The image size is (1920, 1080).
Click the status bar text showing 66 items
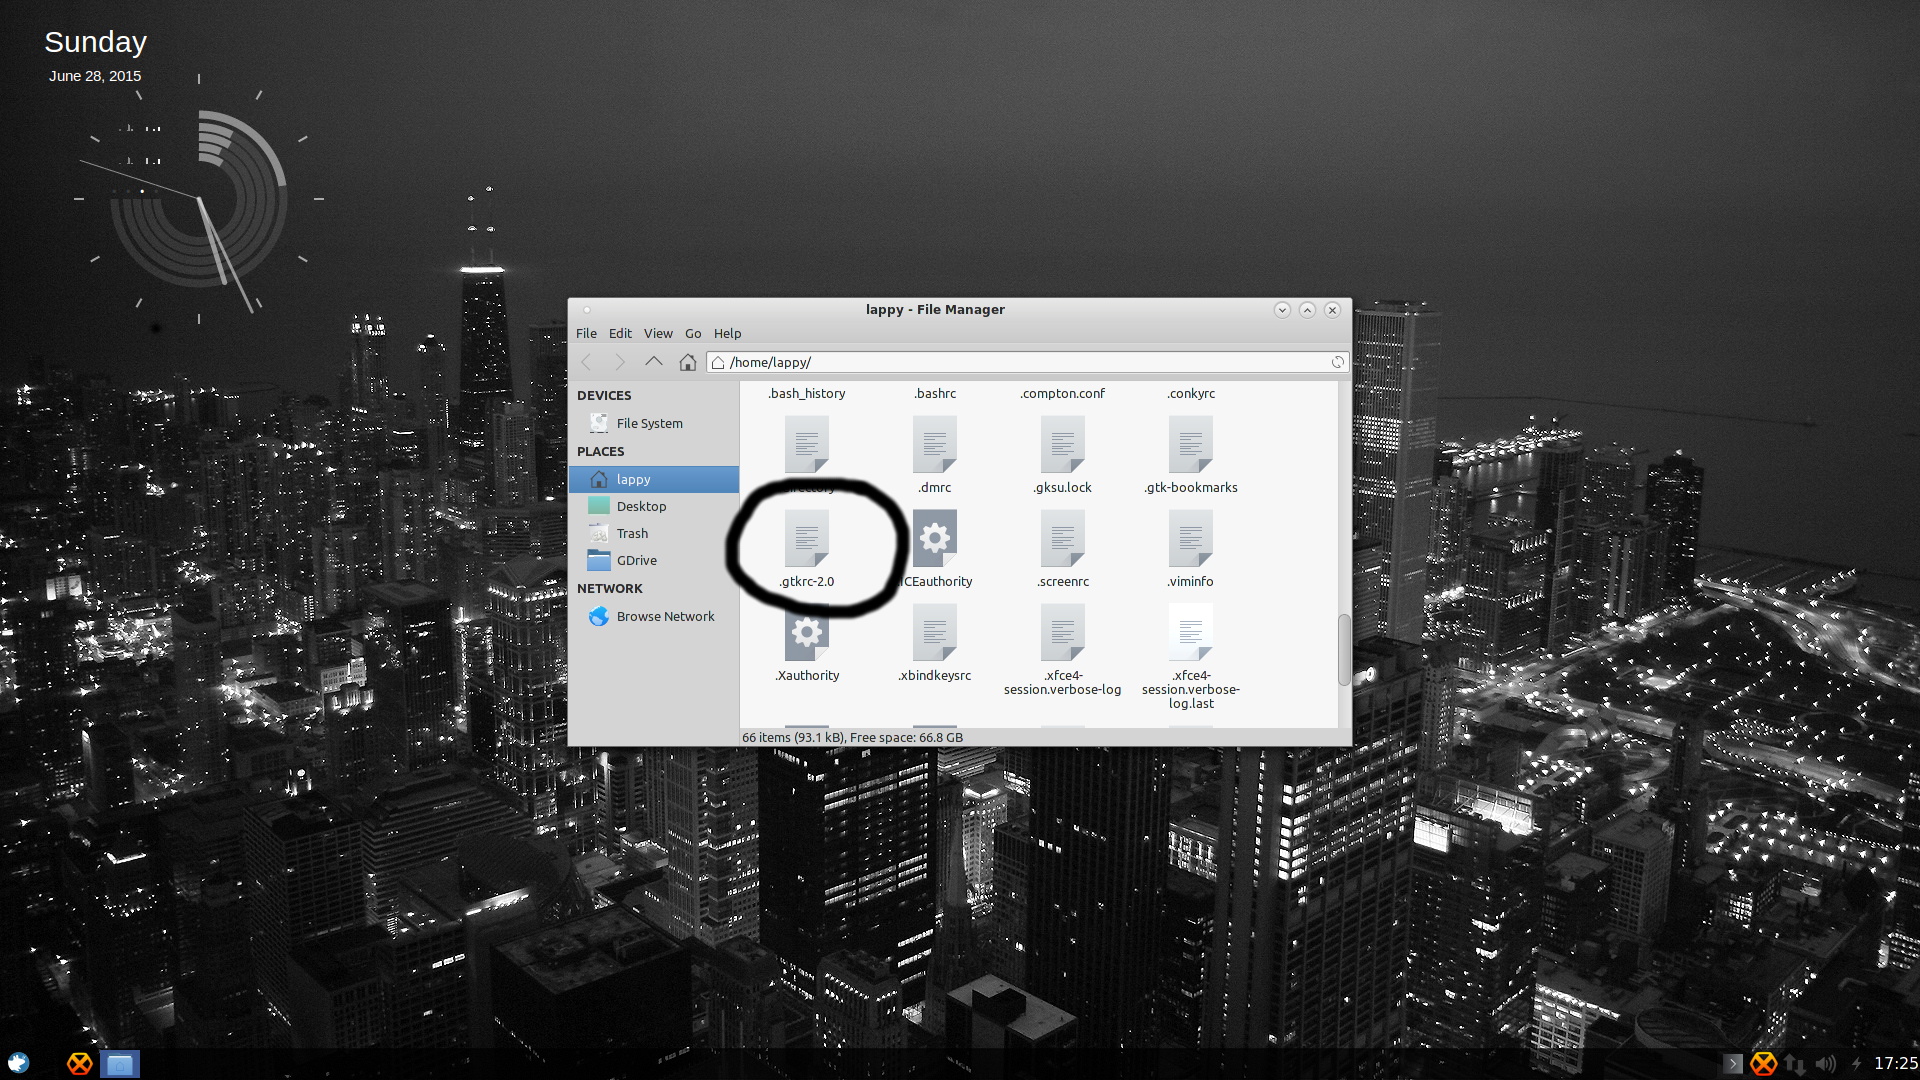click(x=852, y=737)
